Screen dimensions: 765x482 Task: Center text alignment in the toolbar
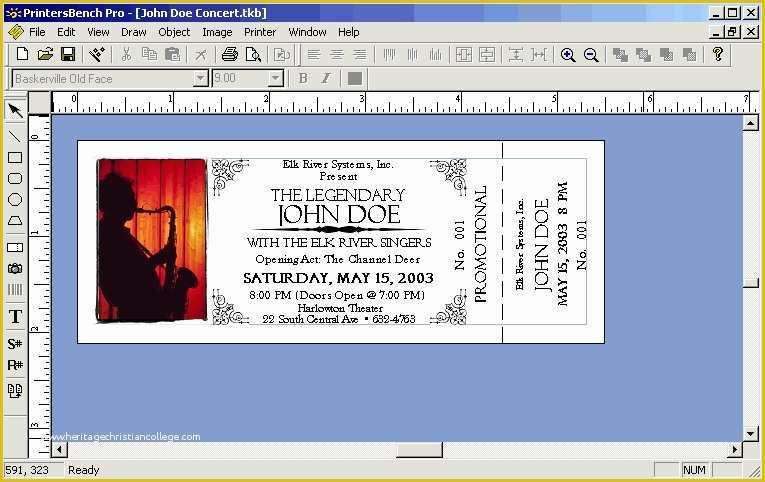click(x=337, y=54)
